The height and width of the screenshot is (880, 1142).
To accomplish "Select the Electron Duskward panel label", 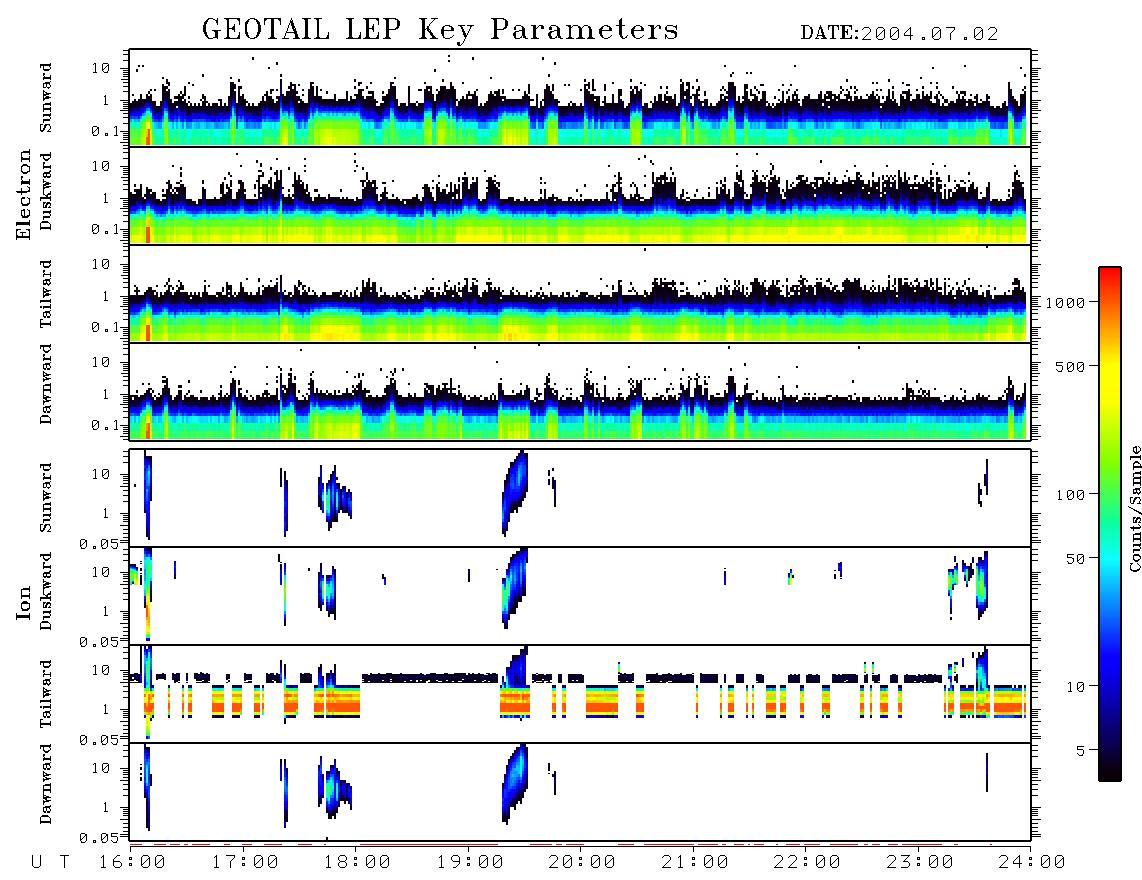I will click(46, 191).
